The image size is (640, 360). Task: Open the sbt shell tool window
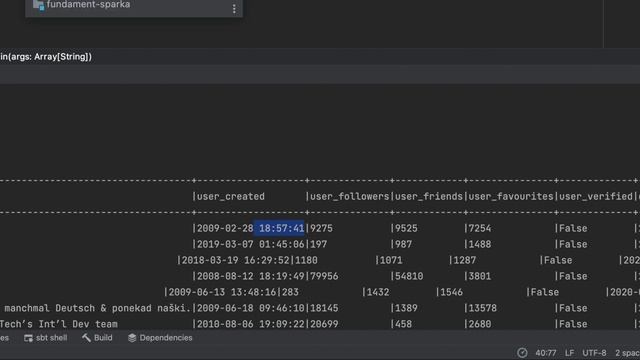(x=45, y=338)
